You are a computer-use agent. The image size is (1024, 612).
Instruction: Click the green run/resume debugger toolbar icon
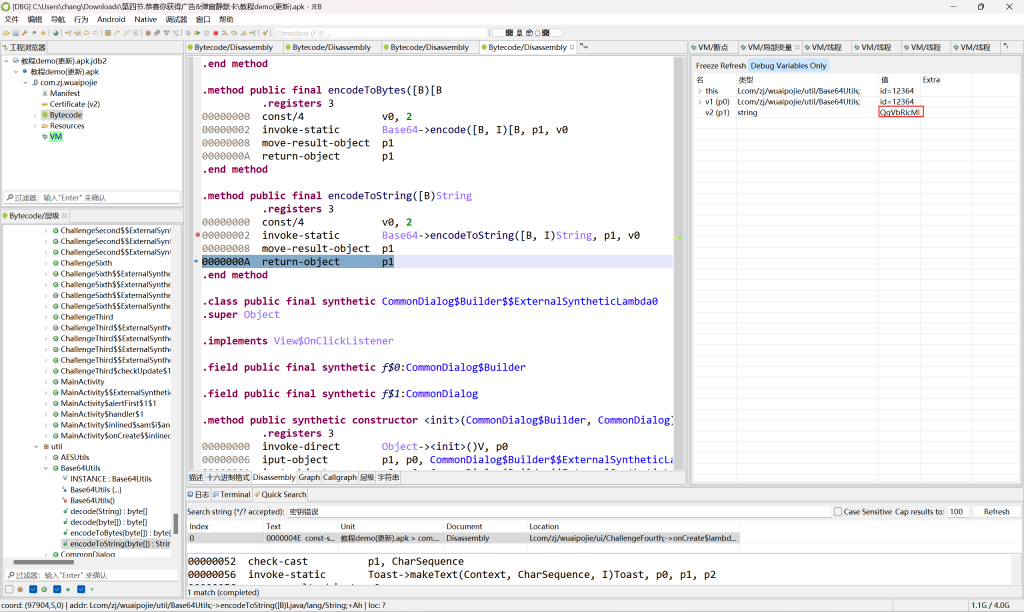(195, 33)
